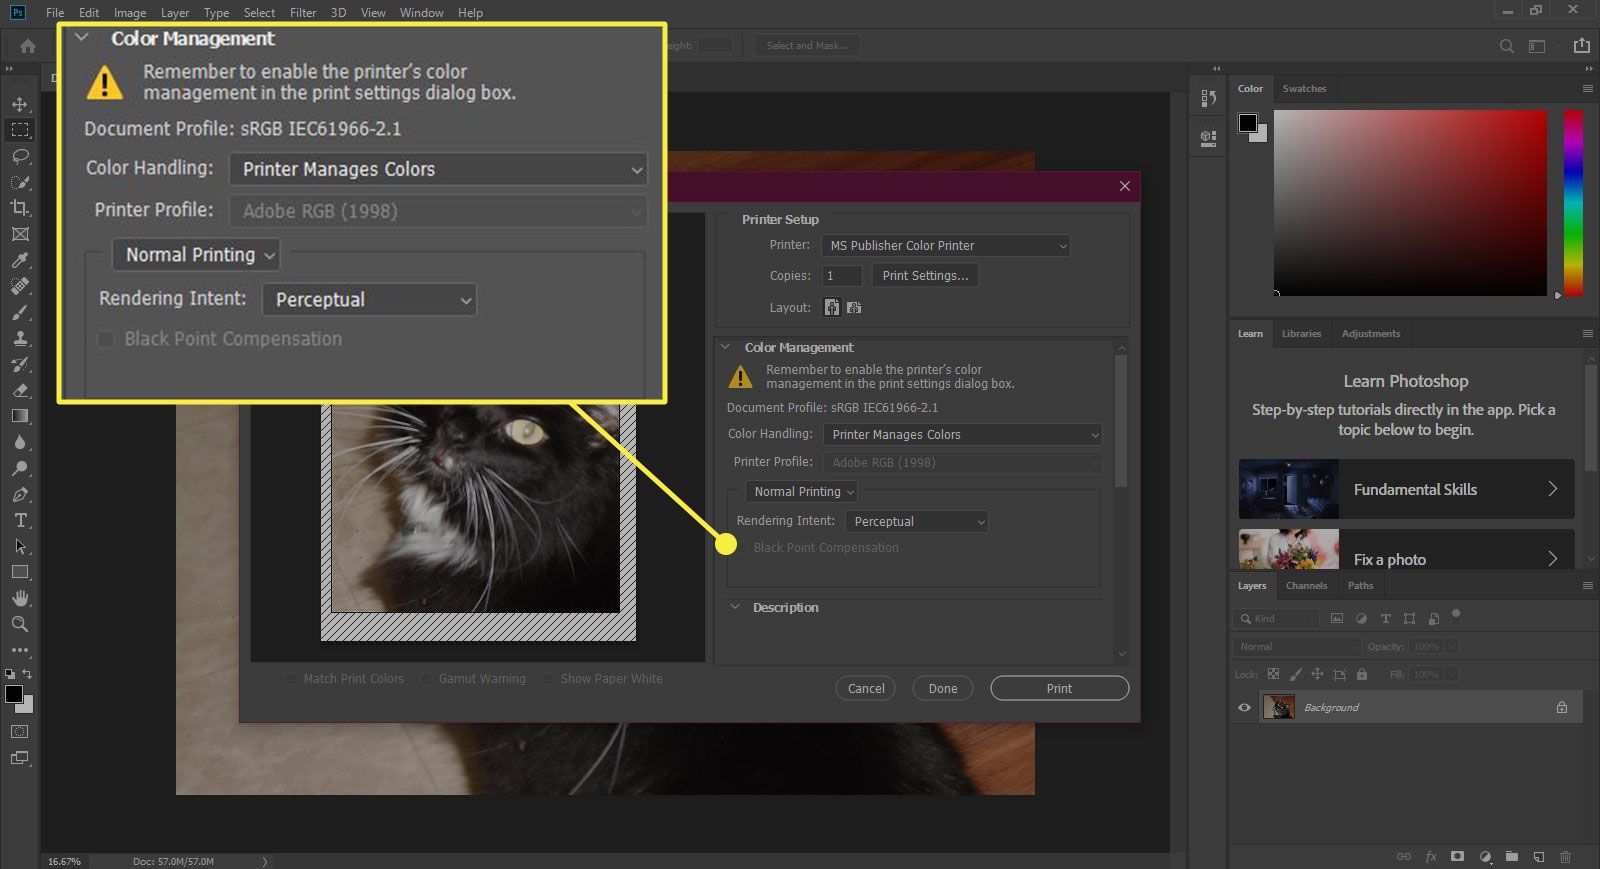Open the layer Kind filter dropdown
This screenshot has width=1600, height=869.
click(1277, 619)
